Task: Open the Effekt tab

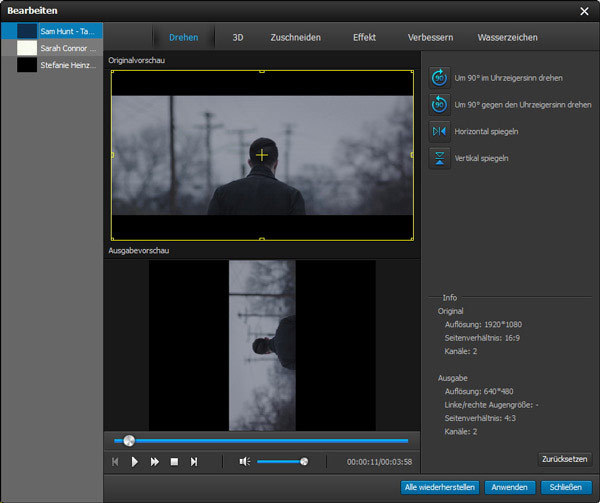Action: (x=364, y=37)
